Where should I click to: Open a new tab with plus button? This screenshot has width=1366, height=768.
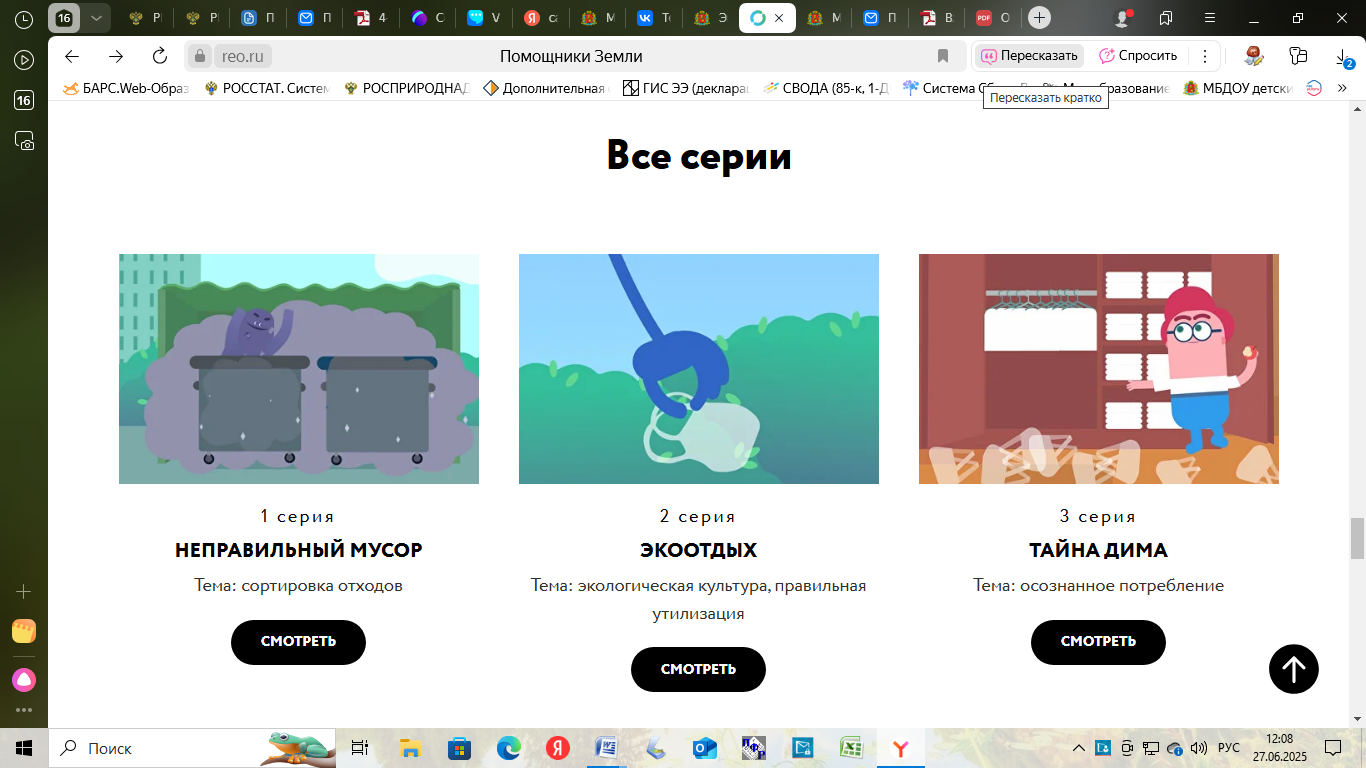(1040, 18)
